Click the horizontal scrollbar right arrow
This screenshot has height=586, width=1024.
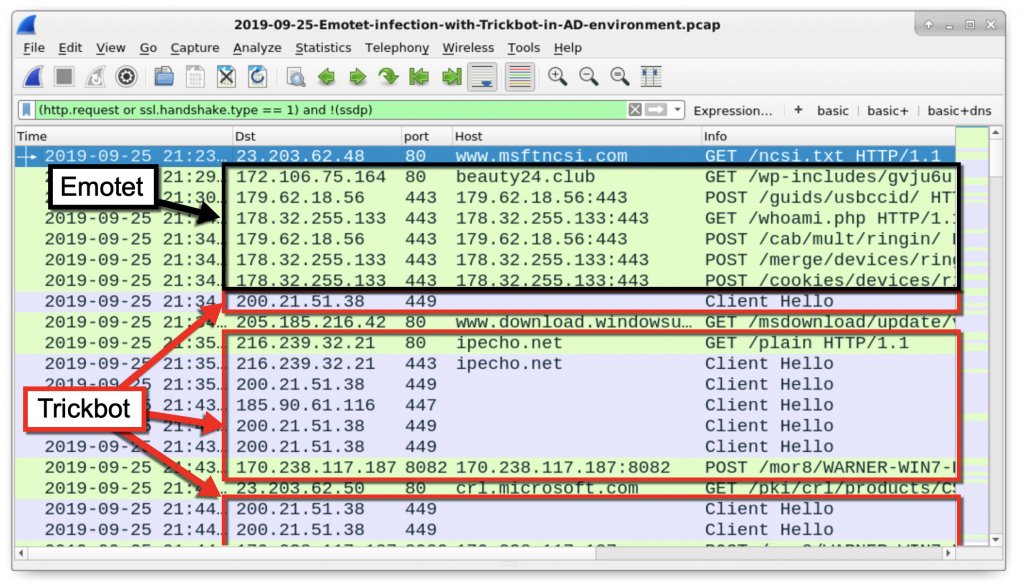pos(948,553)
